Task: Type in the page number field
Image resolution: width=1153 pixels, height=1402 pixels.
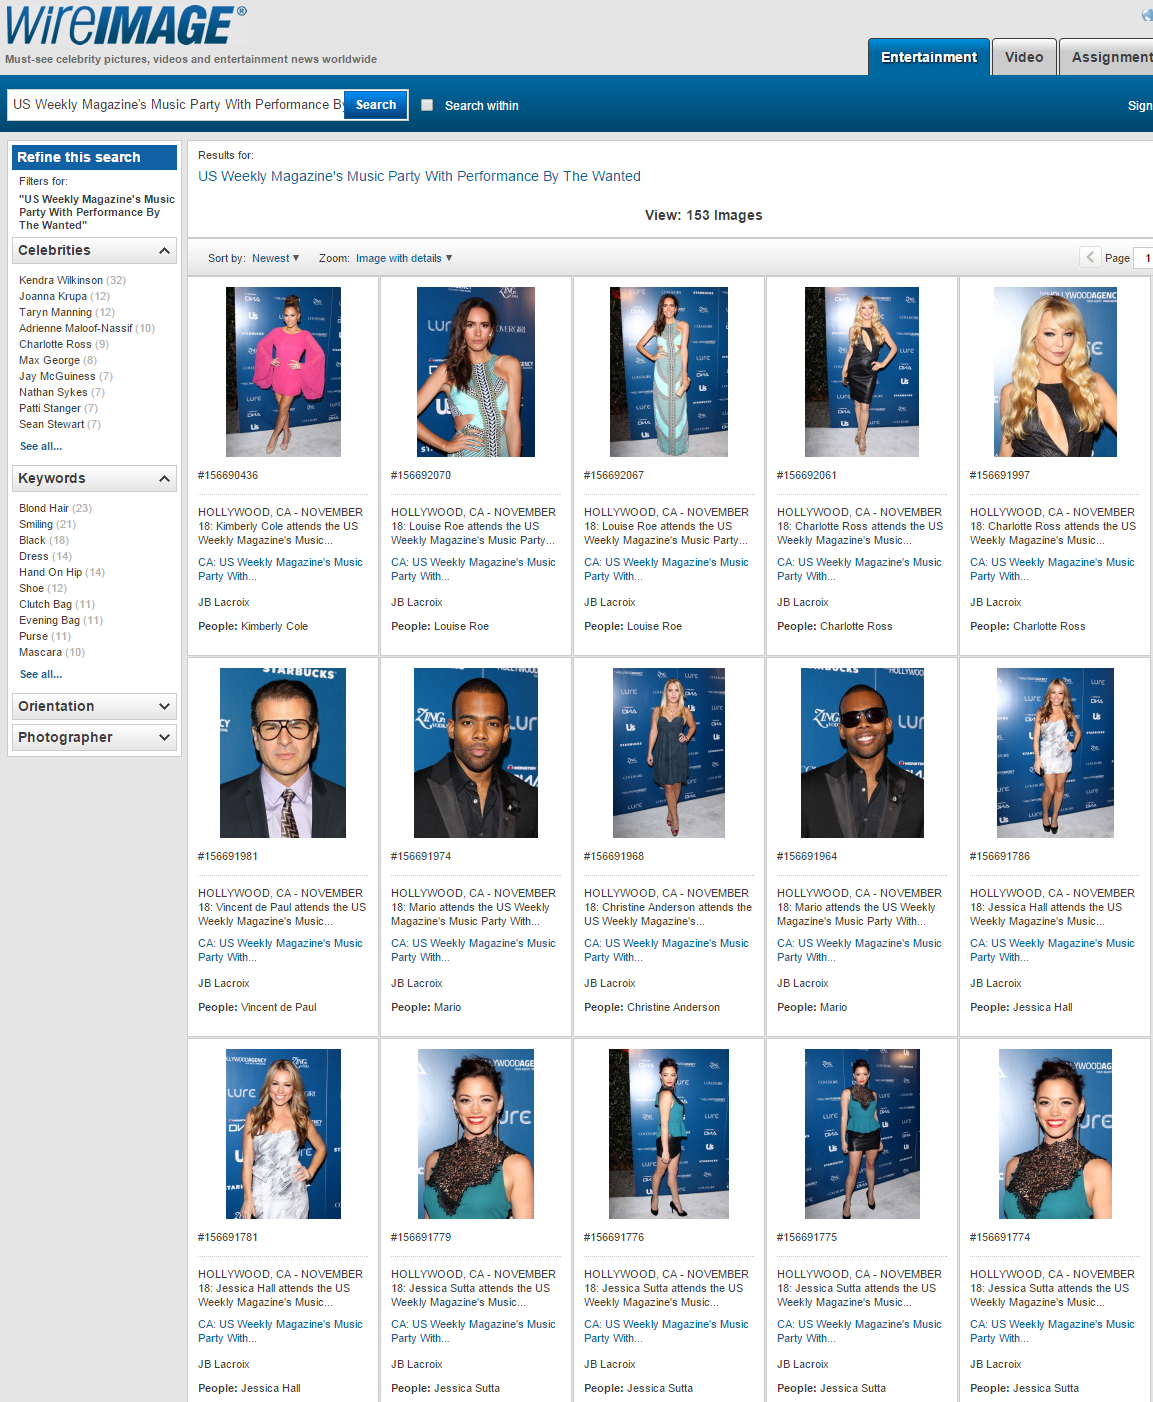Action: tap(1144, 258)
